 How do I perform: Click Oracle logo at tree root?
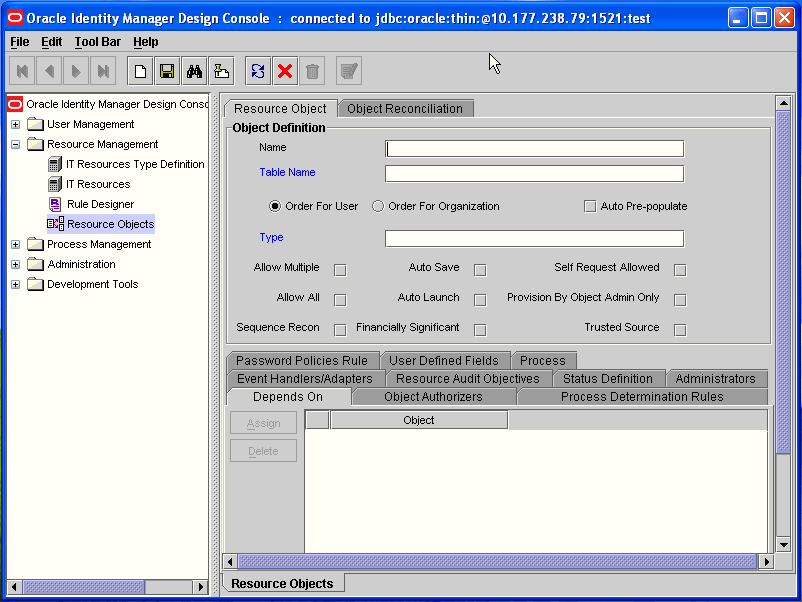15,104
